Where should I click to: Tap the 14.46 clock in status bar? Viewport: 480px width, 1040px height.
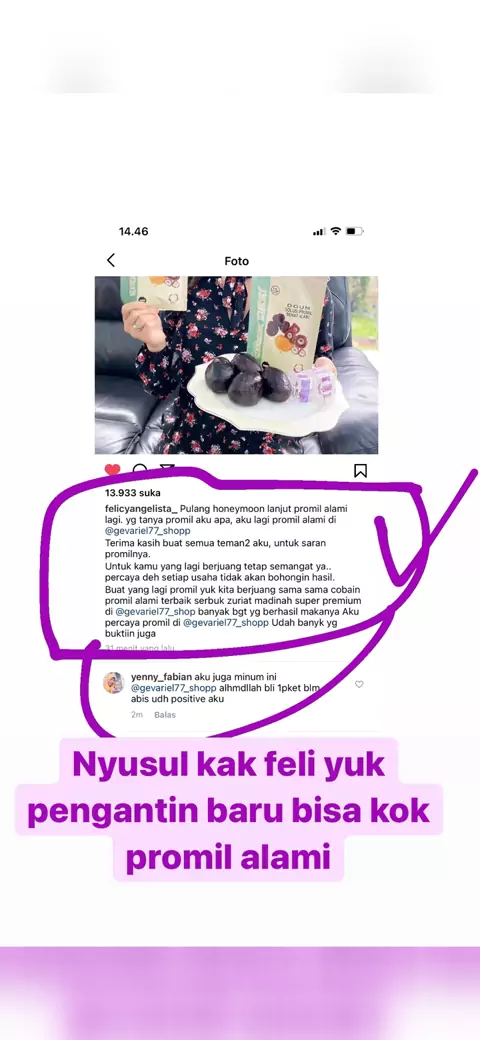pos(133,231)
